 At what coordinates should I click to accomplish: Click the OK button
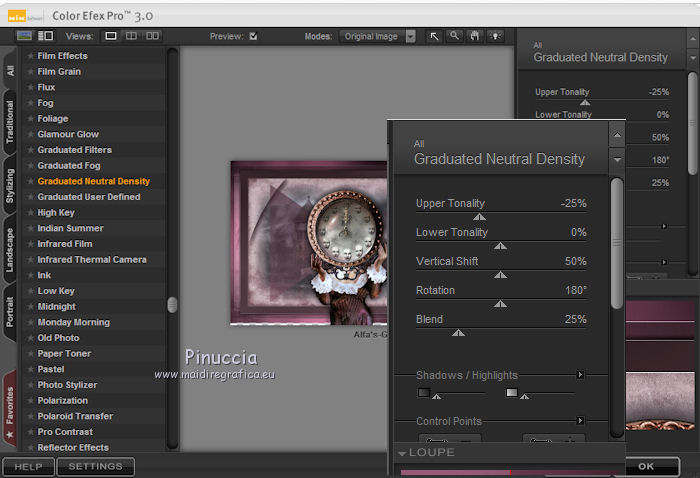click(646, 466)
